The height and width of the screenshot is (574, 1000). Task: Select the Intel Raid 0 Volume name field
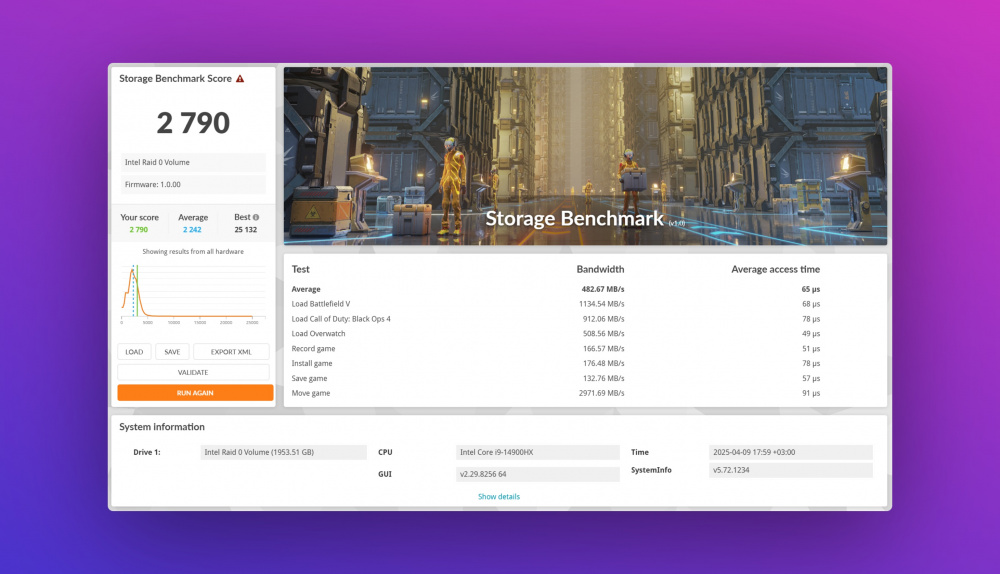point(193,162)
